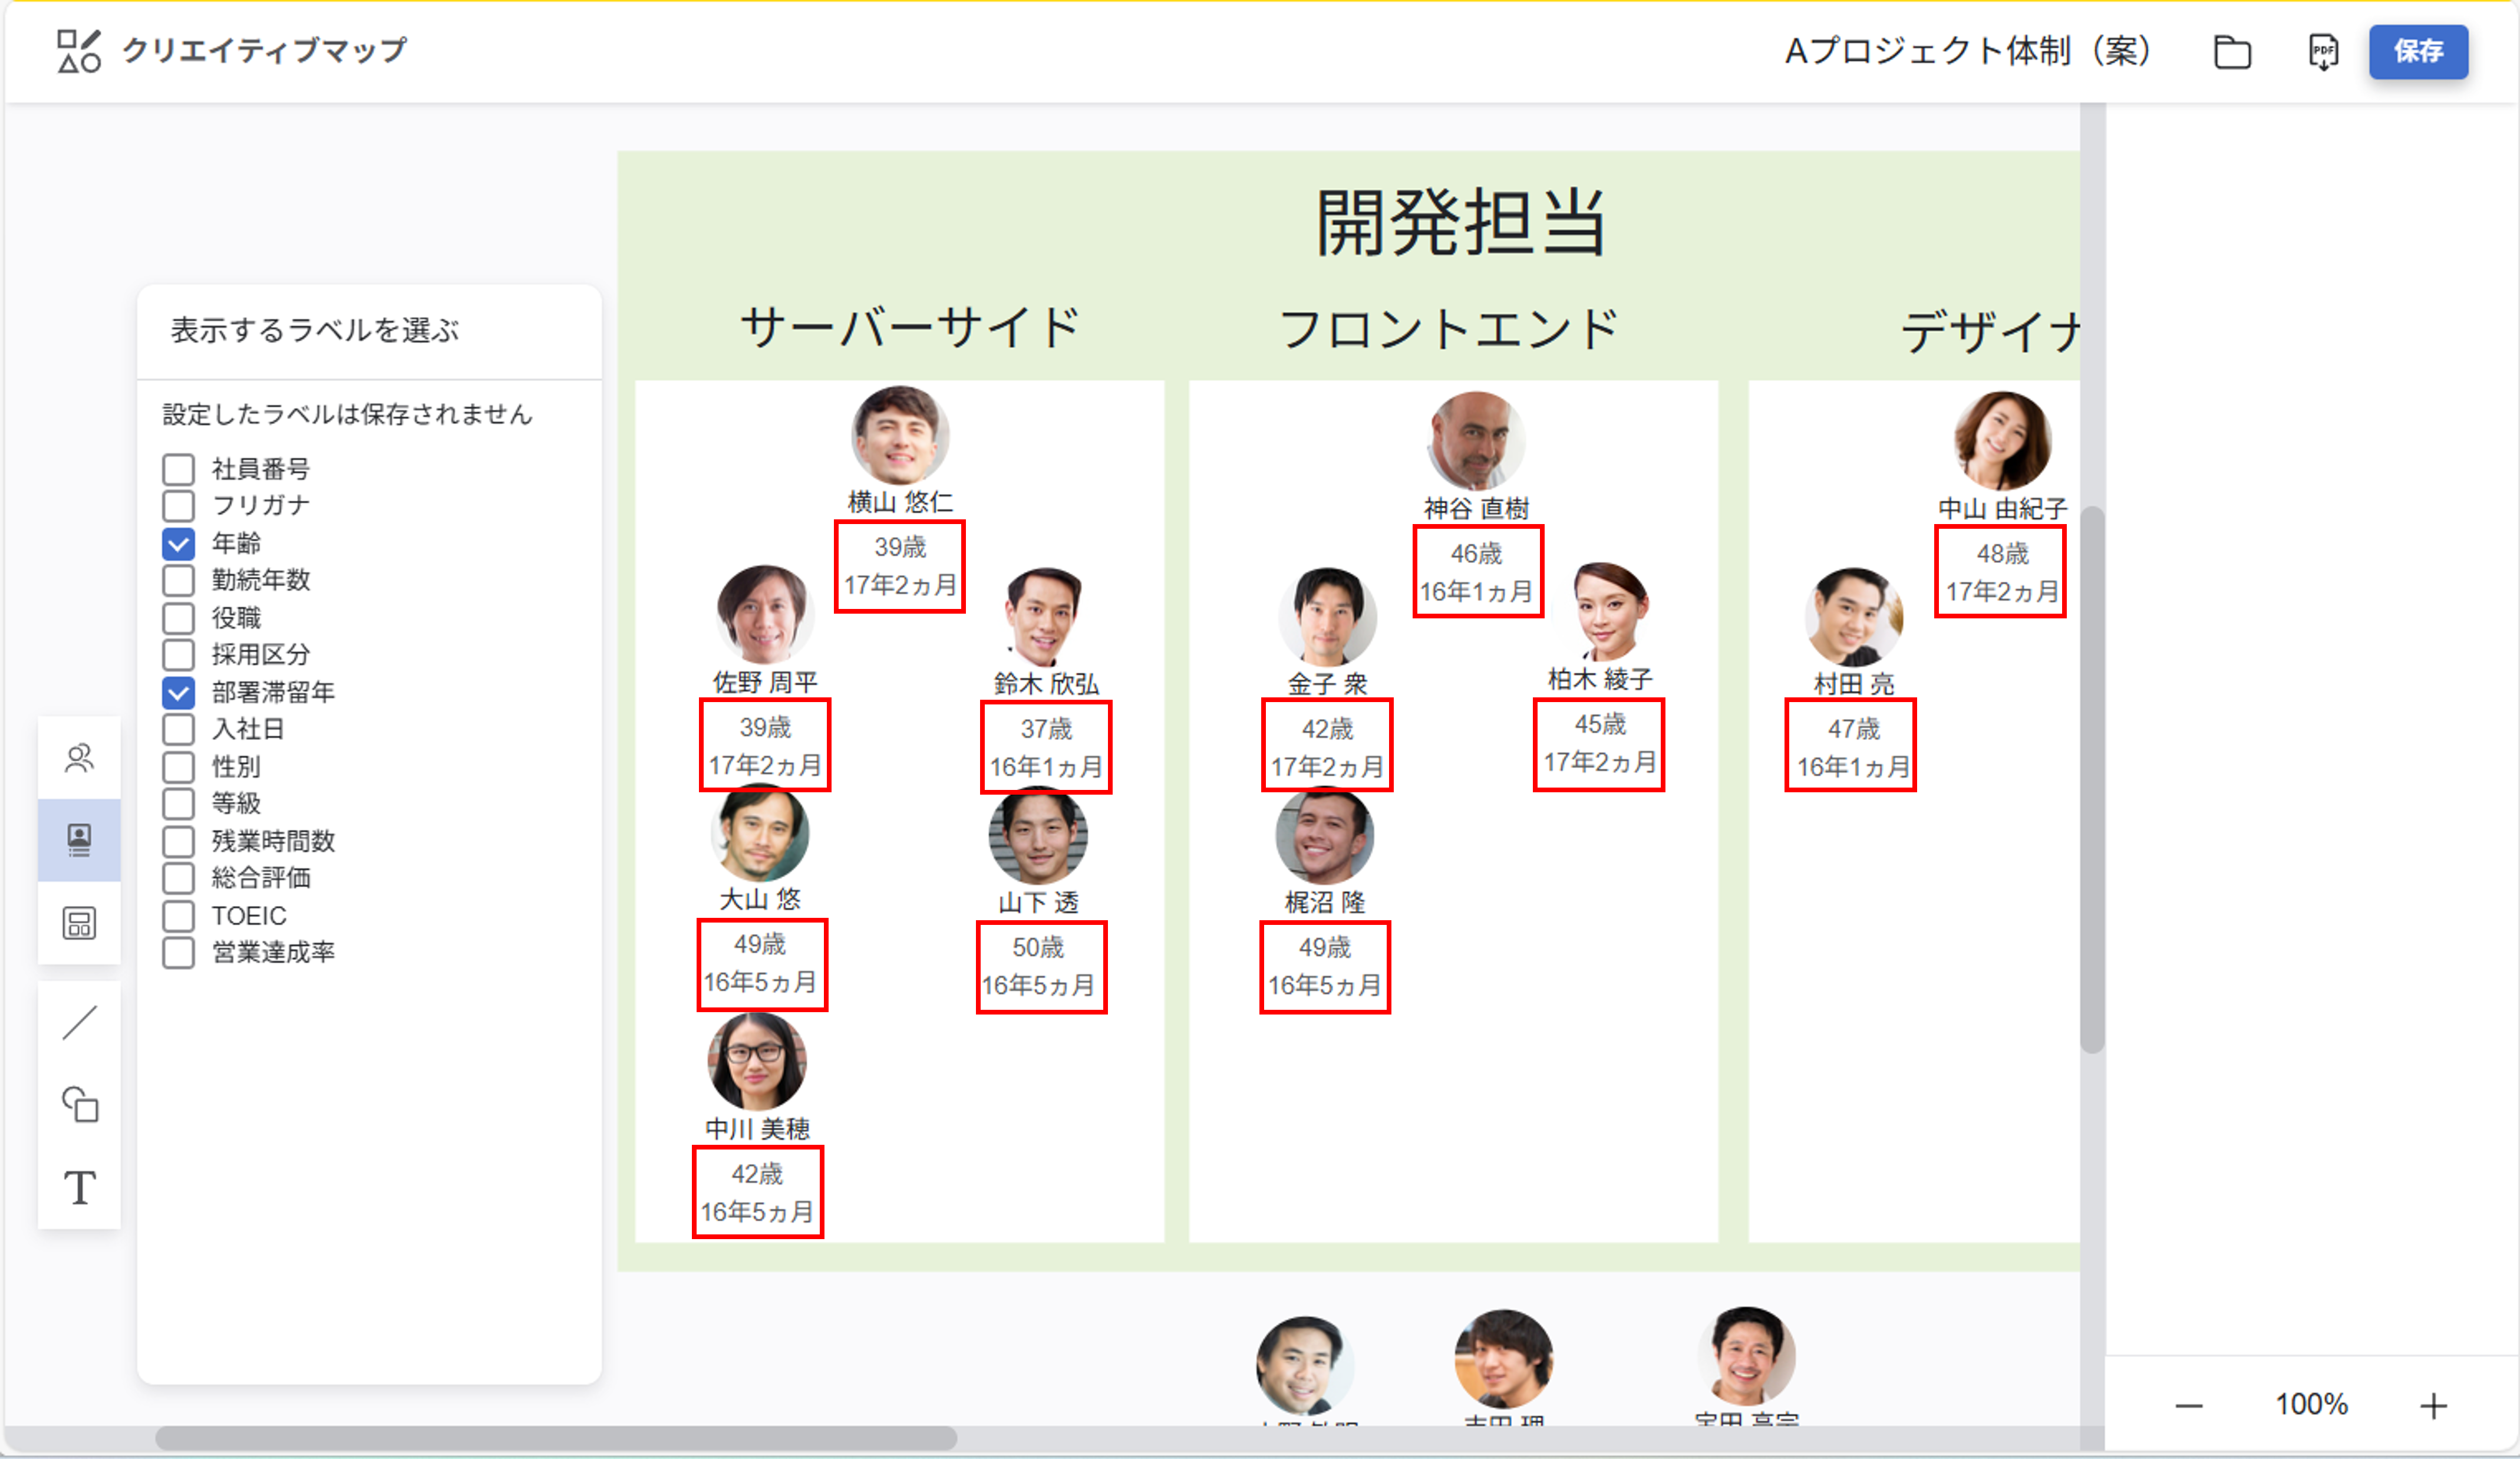Screen dimensions: 2520x1459
Task: Select the employee profile card tool
Action: (80, 840)
